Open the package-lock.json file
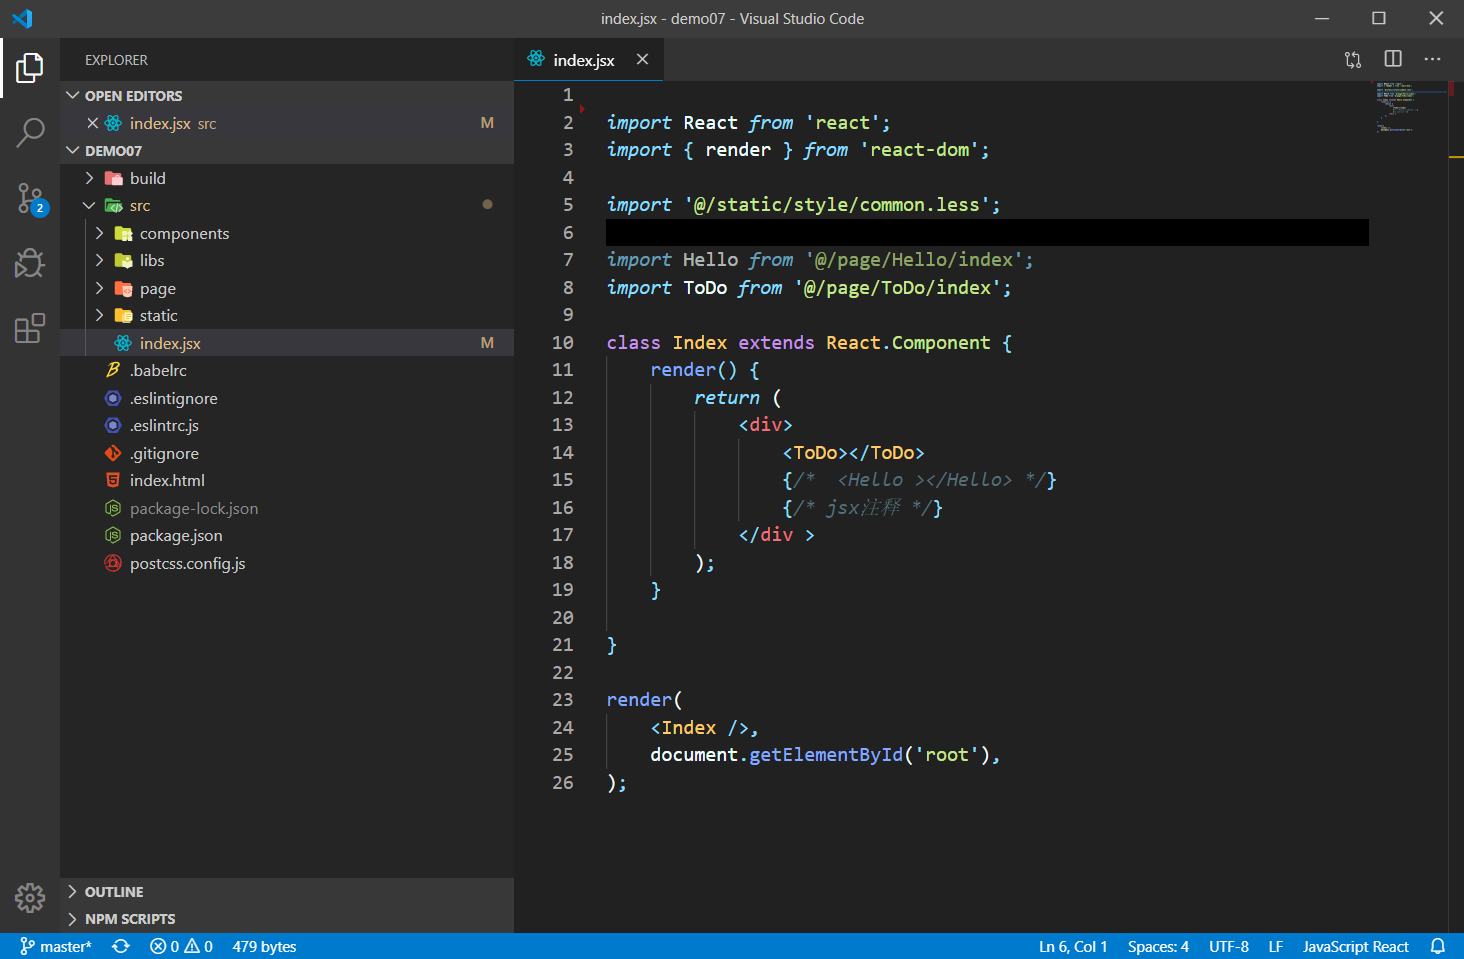 (x=287, y=508)
